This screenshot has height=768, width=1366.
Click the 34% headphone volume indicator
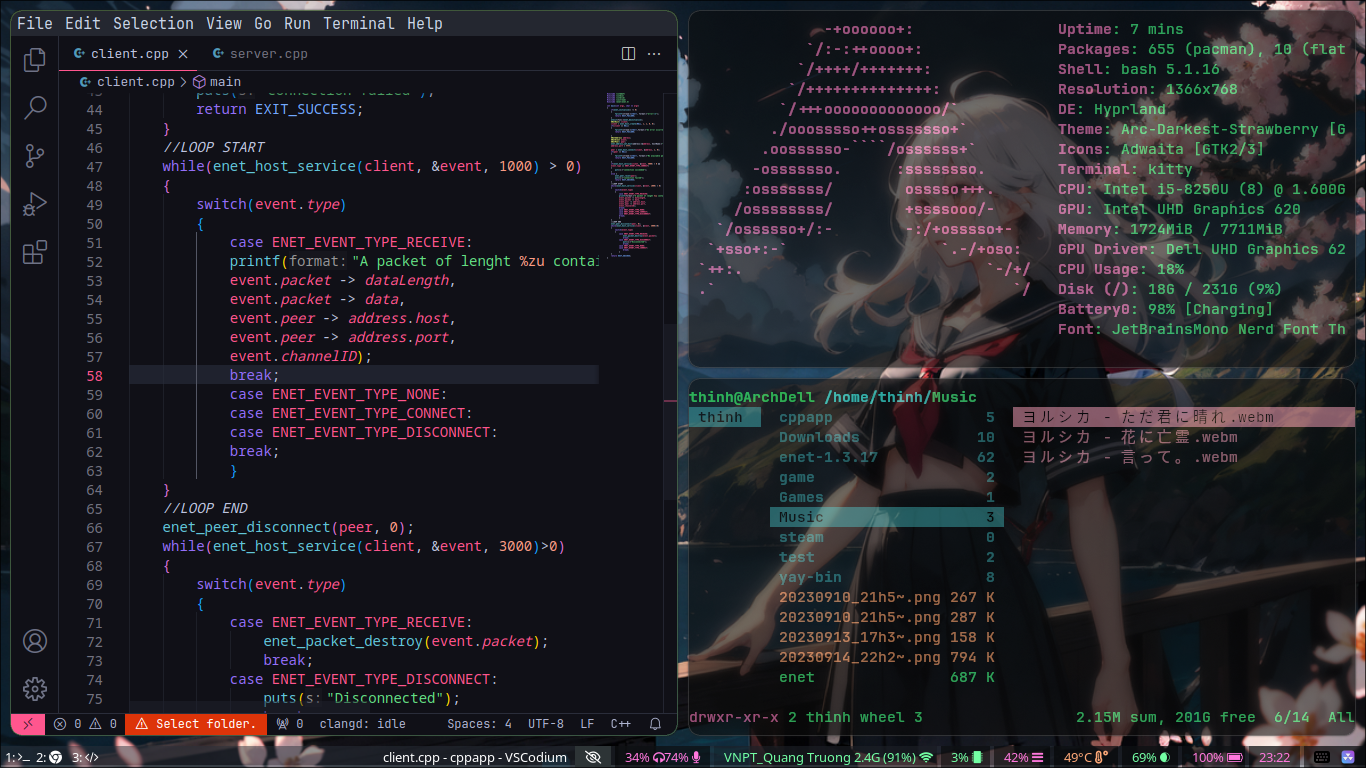click(x=646, y=757)
